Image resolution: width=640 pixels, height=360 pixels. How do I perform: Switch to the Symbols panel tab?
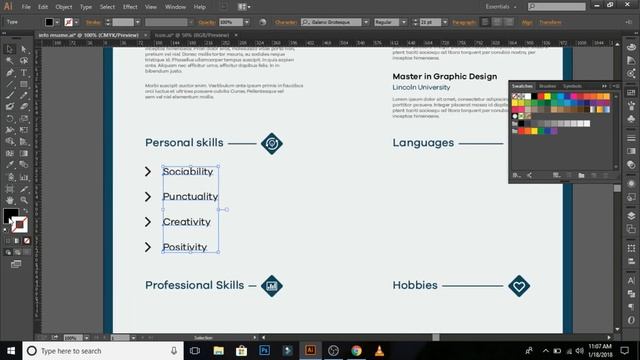[572, 86]
